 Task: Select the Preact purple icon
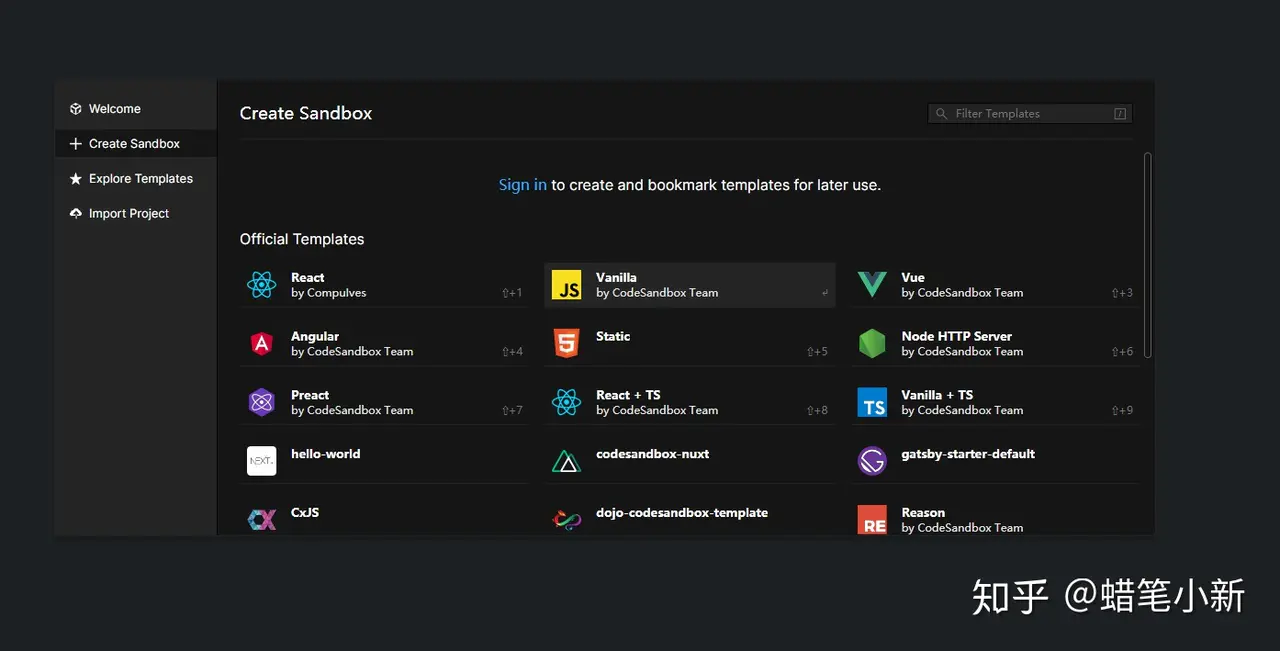pyautogui.click(x=261, y=402)
